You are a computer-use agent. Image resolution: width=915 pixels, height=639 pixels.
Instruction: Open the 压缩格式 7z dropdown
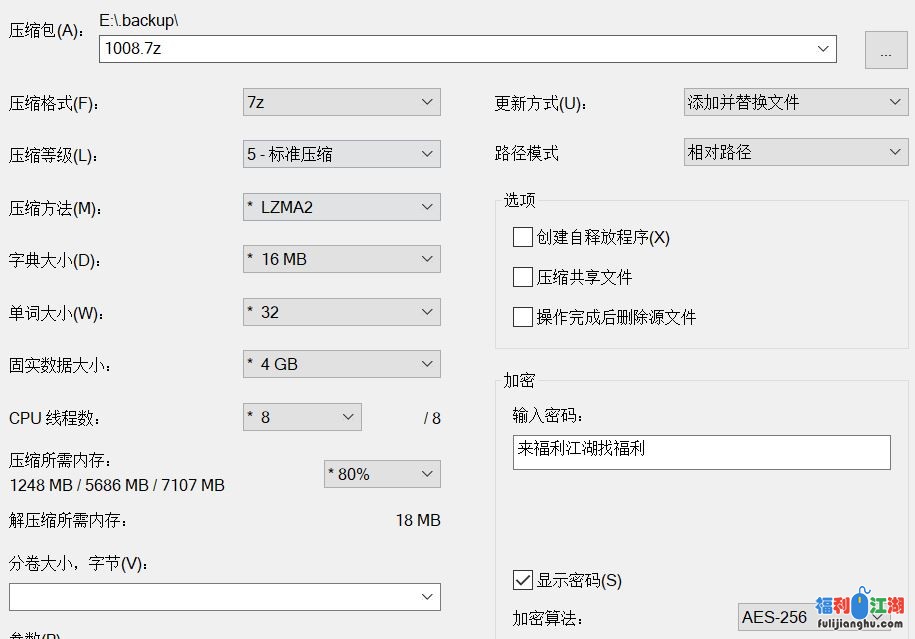coord(341,102)
